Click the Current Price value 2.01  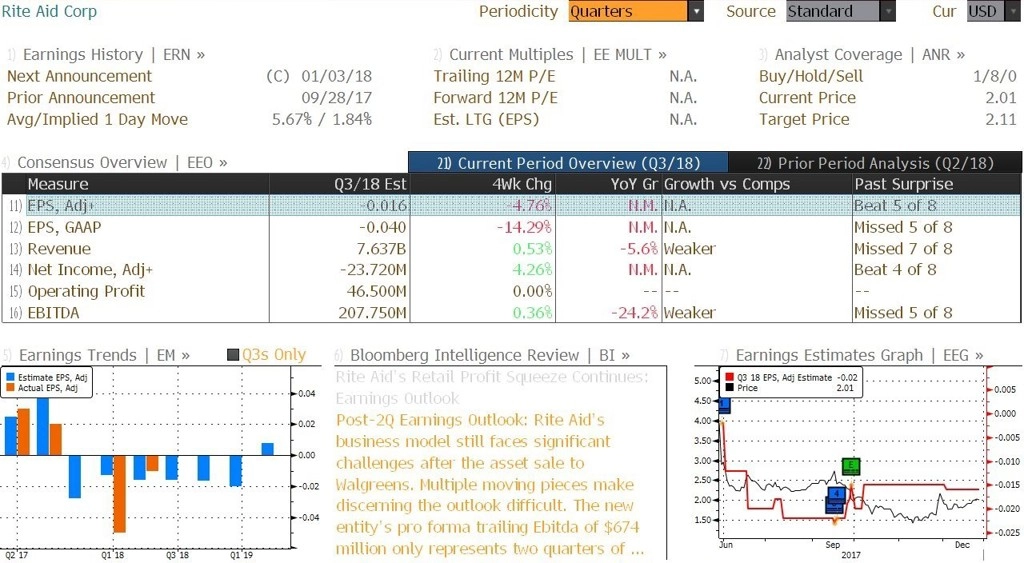tap(1001, 98)
